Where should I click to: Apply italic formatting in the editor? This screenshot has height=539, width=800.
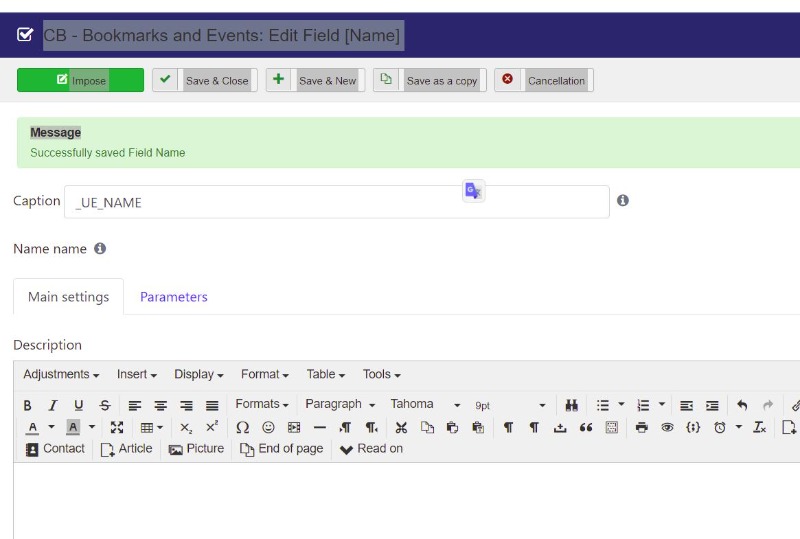[53, 405]
